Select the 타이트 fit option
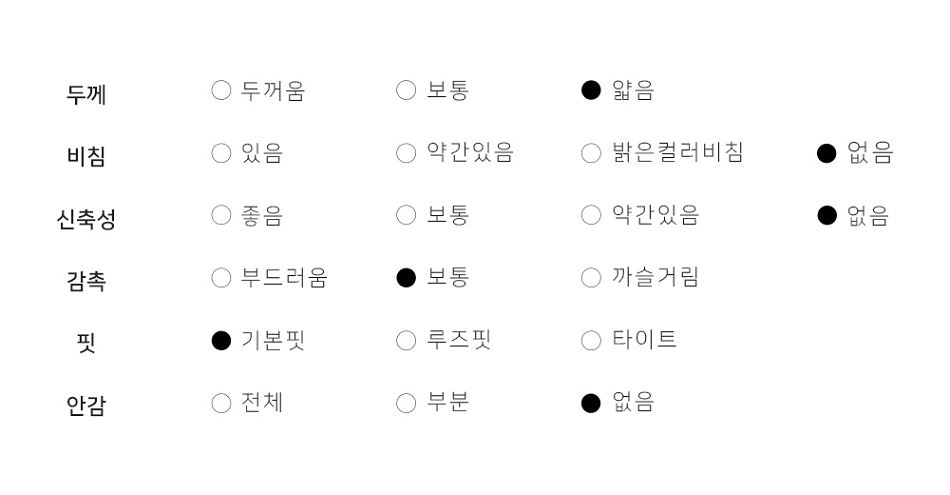The height and width of the screenshot is (495, 950). (x=591, y=341)
